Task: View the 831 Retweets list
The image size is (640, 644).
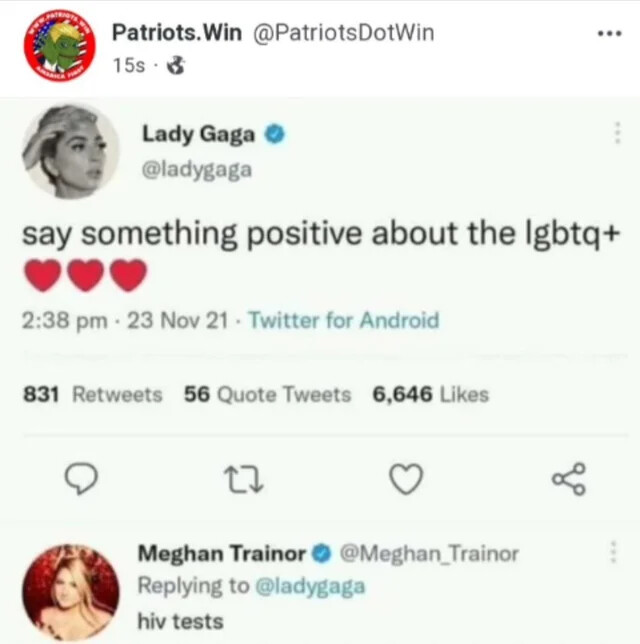Action: point(93,394)
